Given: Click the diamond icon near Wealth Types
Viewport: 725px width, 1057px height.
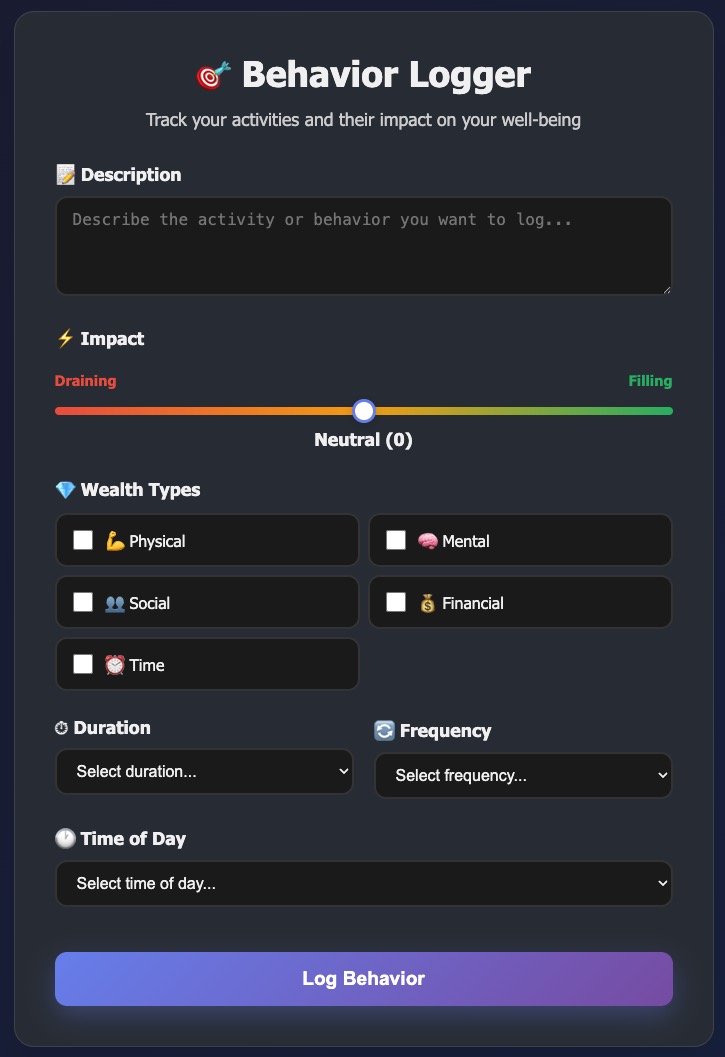Looking at the screenshot, I should (x=65, y=489).
